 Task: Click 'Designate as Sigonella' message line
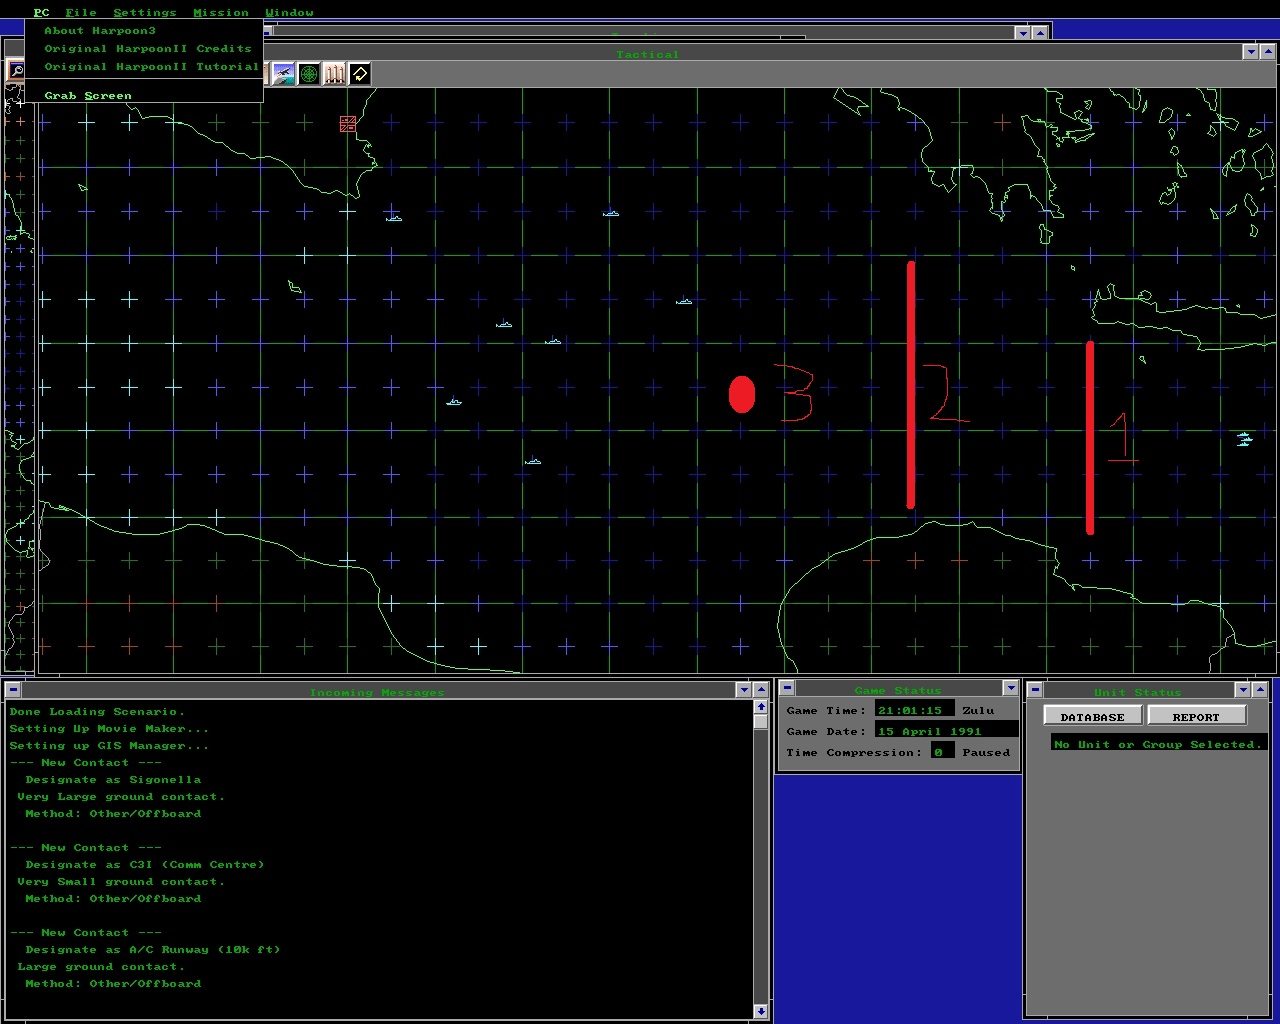coord(113,780)
